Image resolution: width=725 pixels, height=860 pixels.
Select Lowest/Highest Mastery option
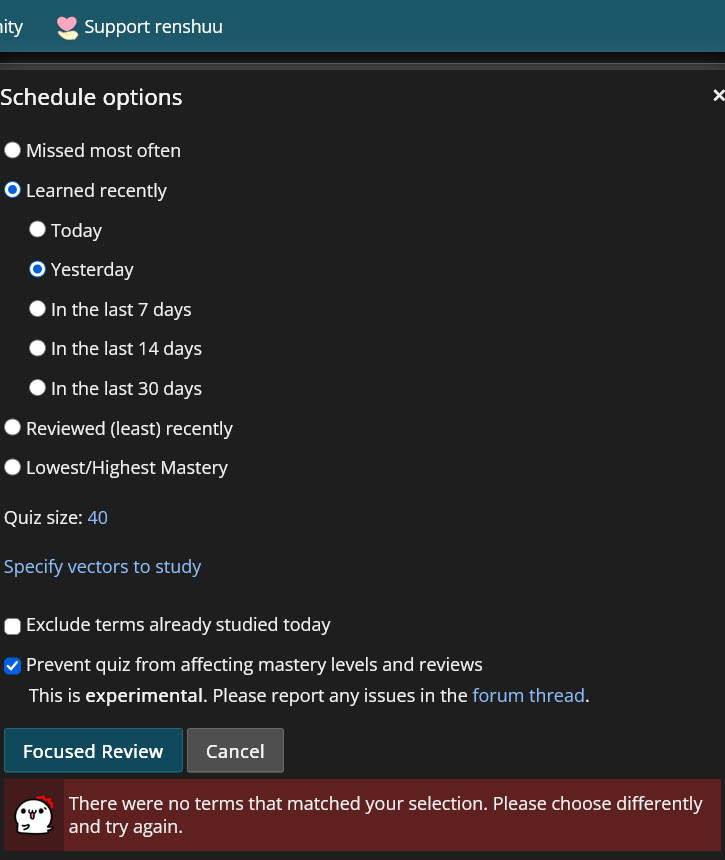click(x=12, y=467)
